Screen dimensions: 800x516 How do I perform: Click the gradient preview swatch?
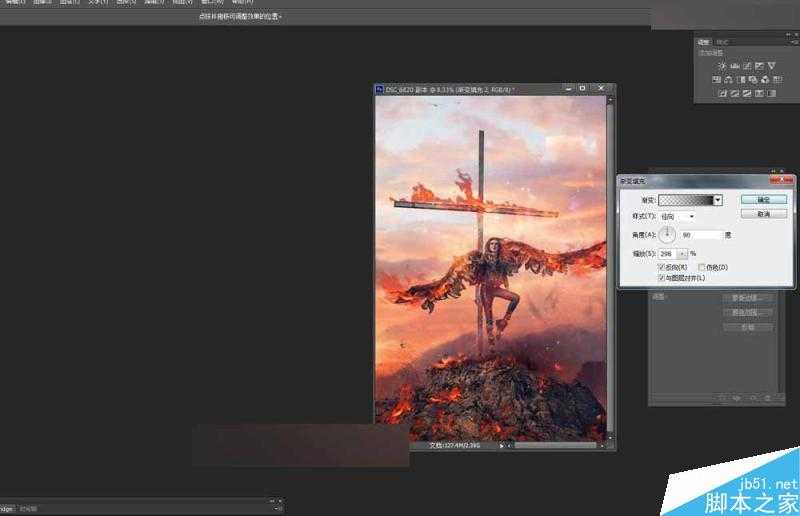coord(685,200)
